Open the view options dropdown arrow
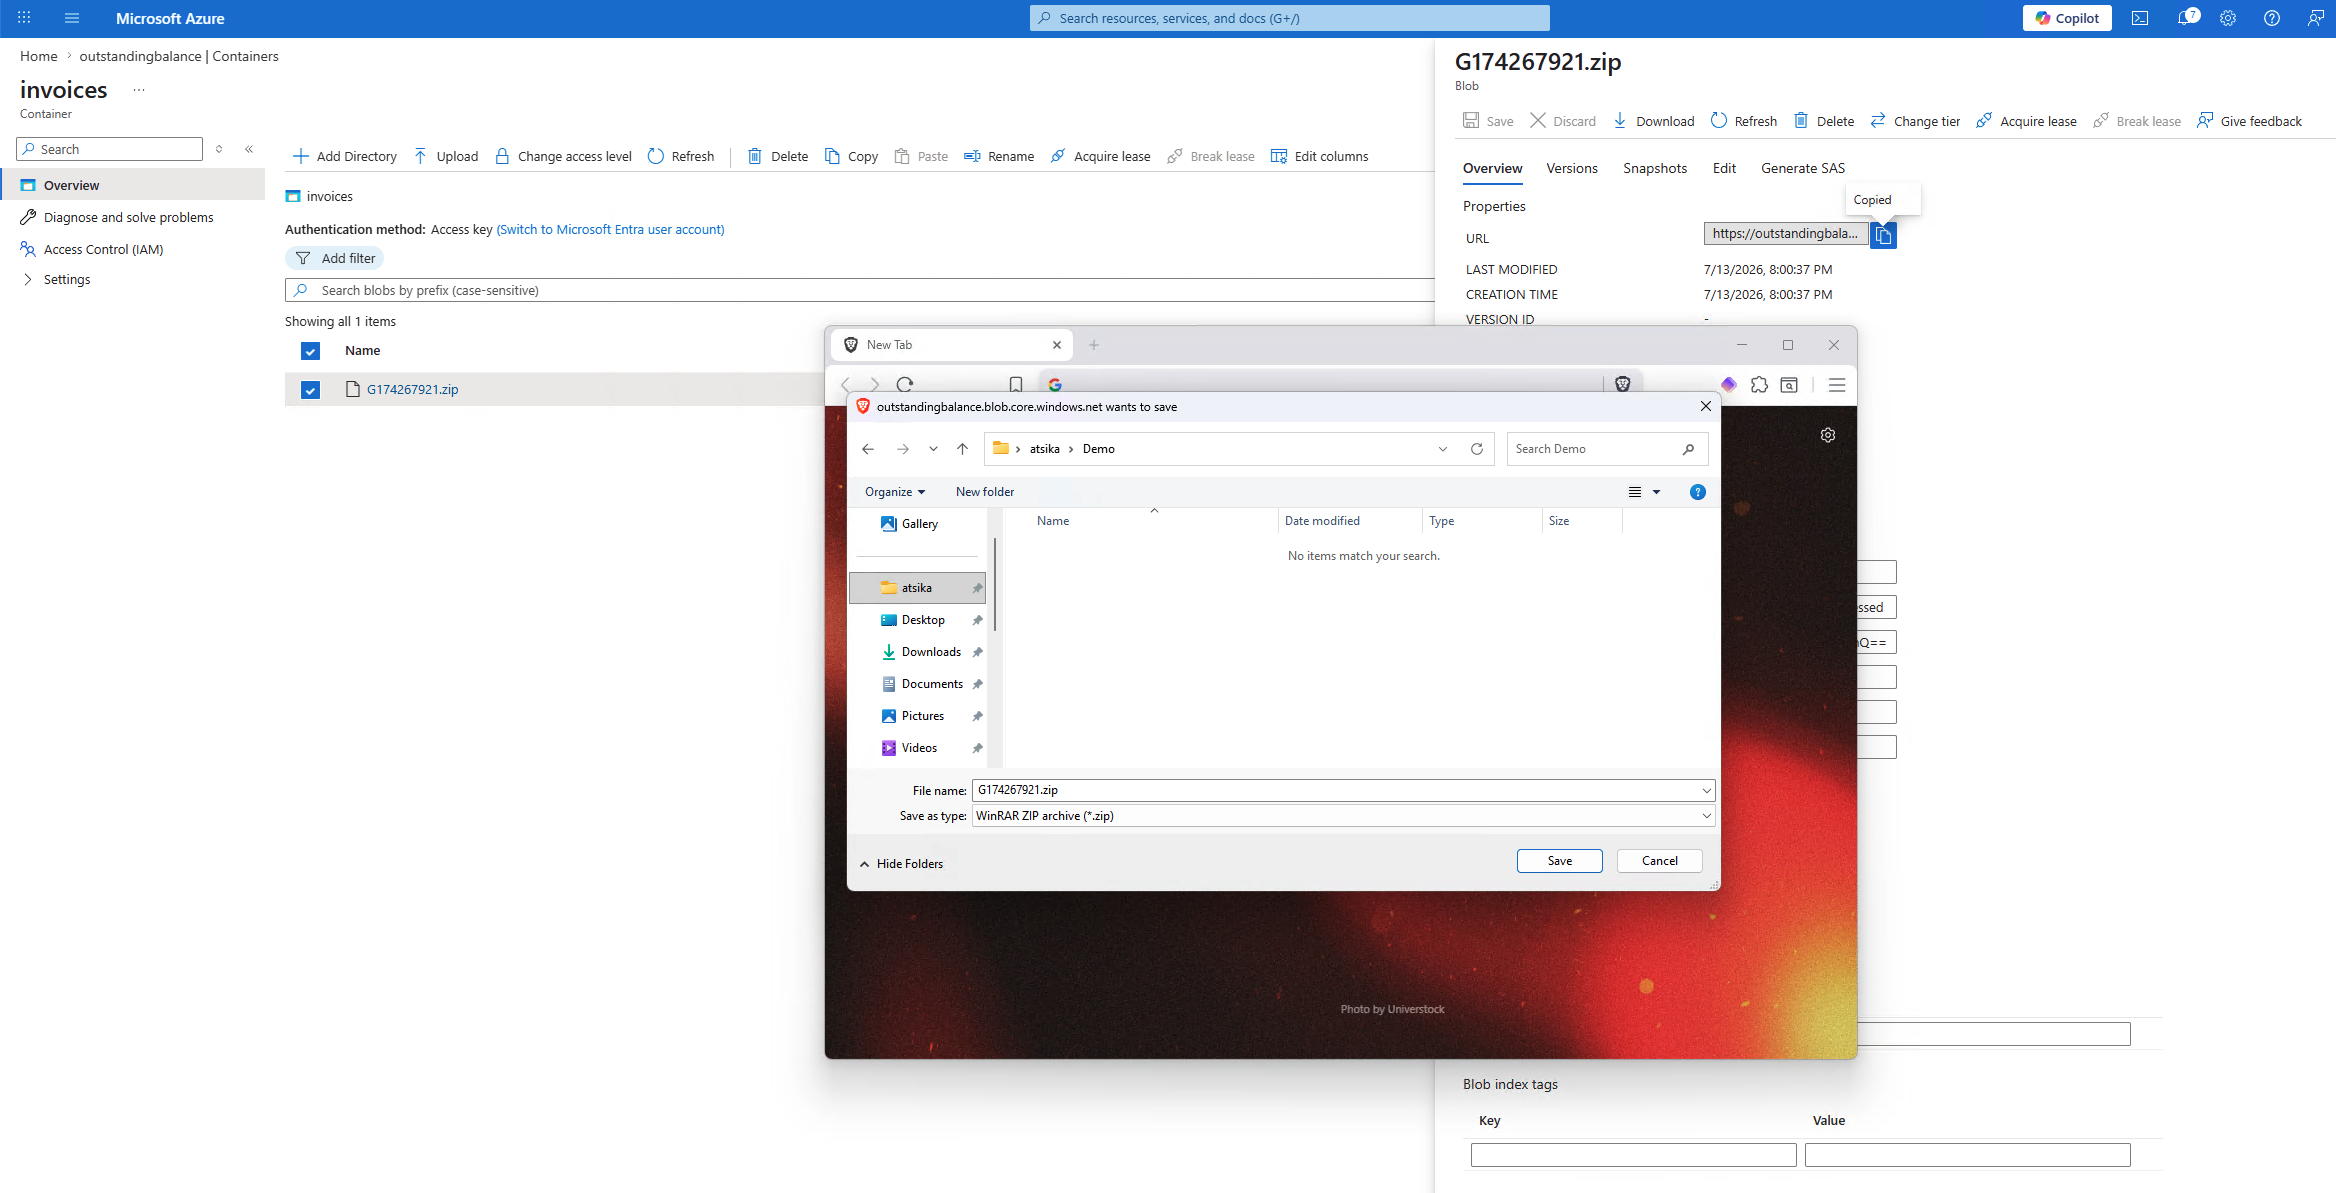This screenshot has height=1193, width=2336. click(x=1656, y=492)
